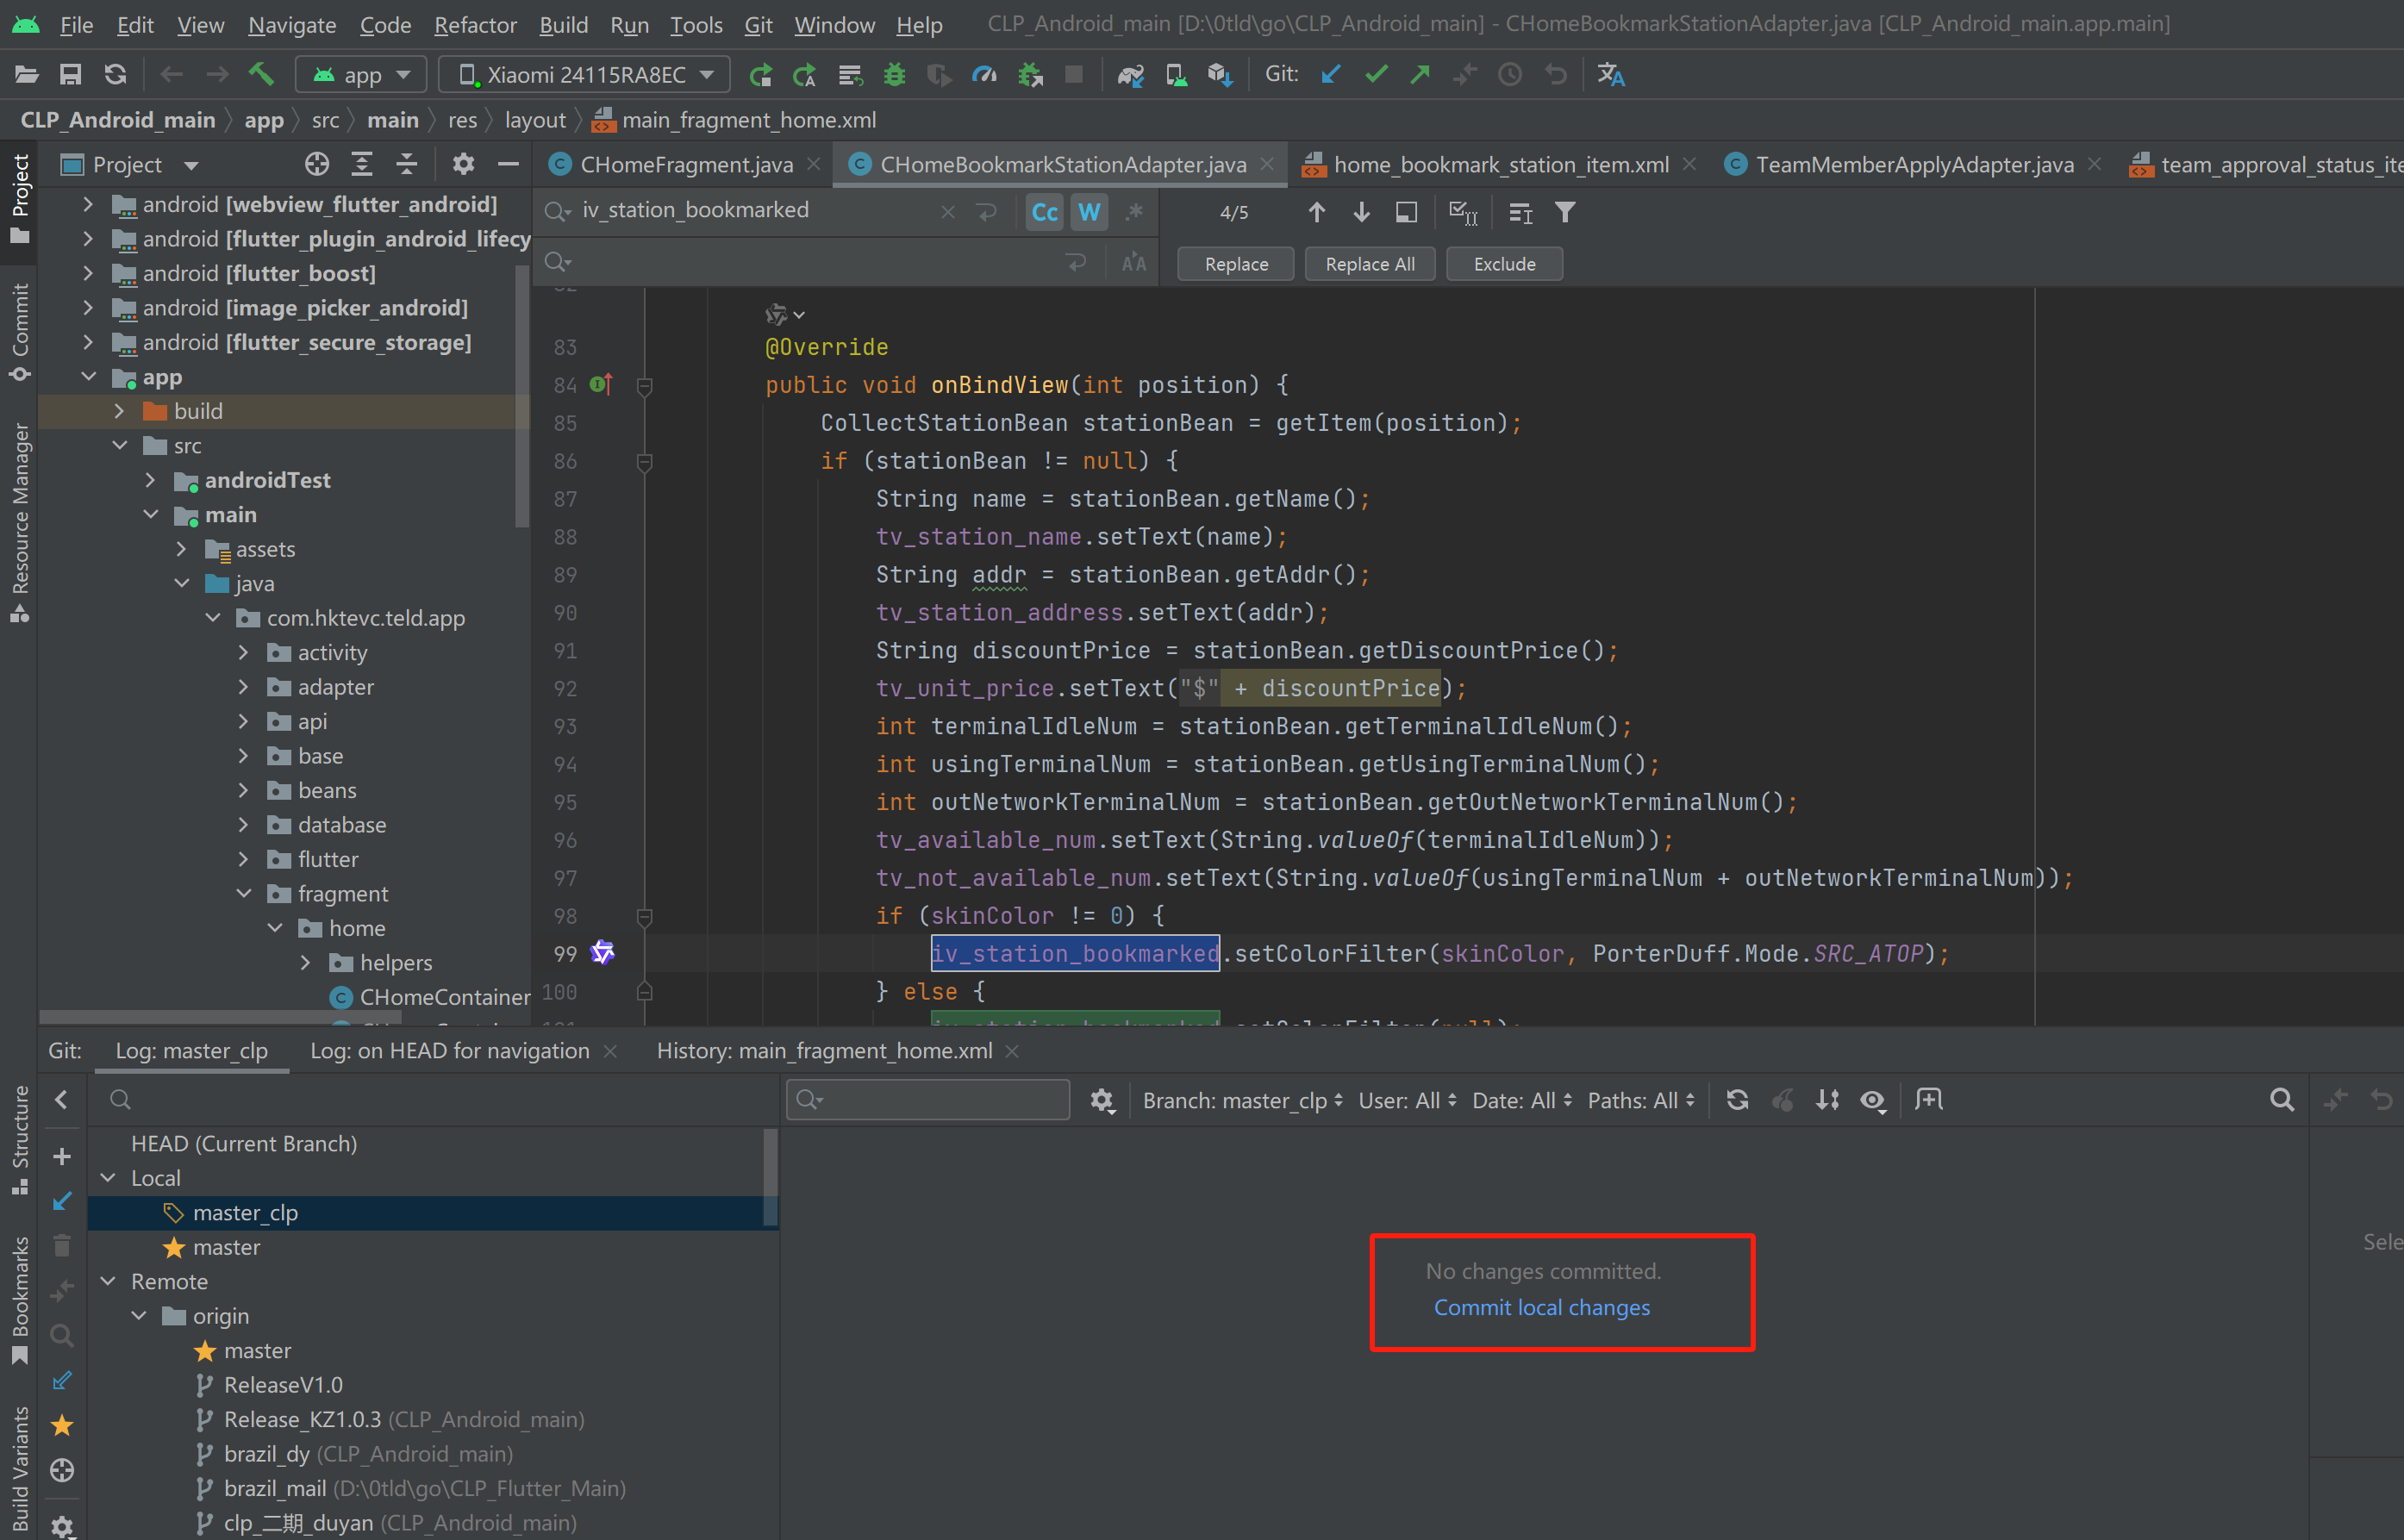The height and width of the screenshot is (1540, 2404).
Task: Toggle Words (W) search option
Action: coord(1089,212)
